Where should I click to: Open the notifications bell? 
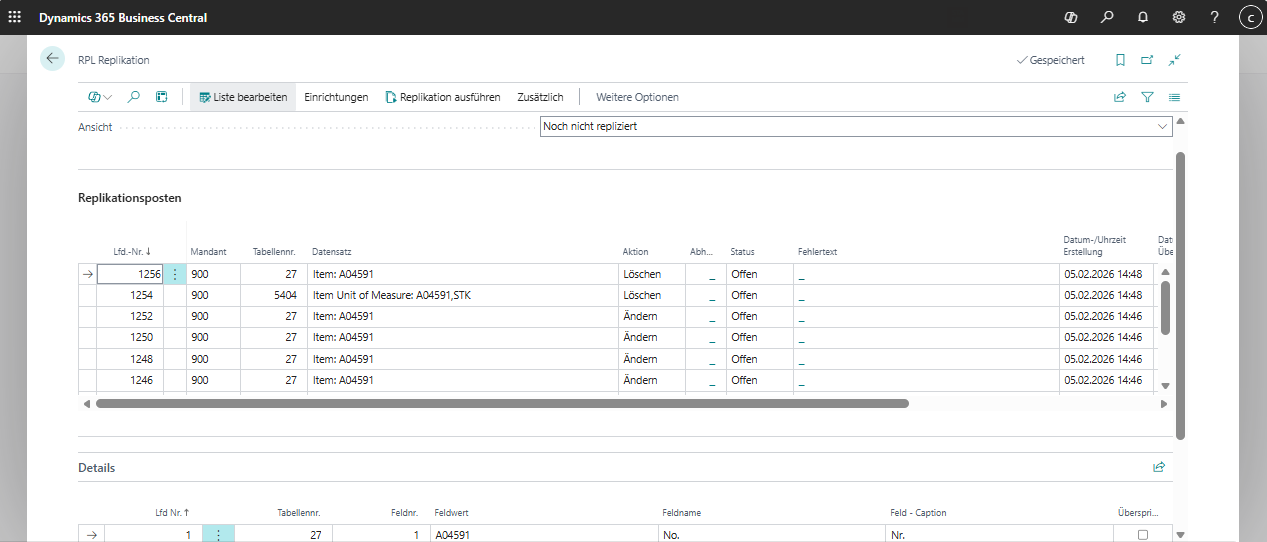point(1142,17)
